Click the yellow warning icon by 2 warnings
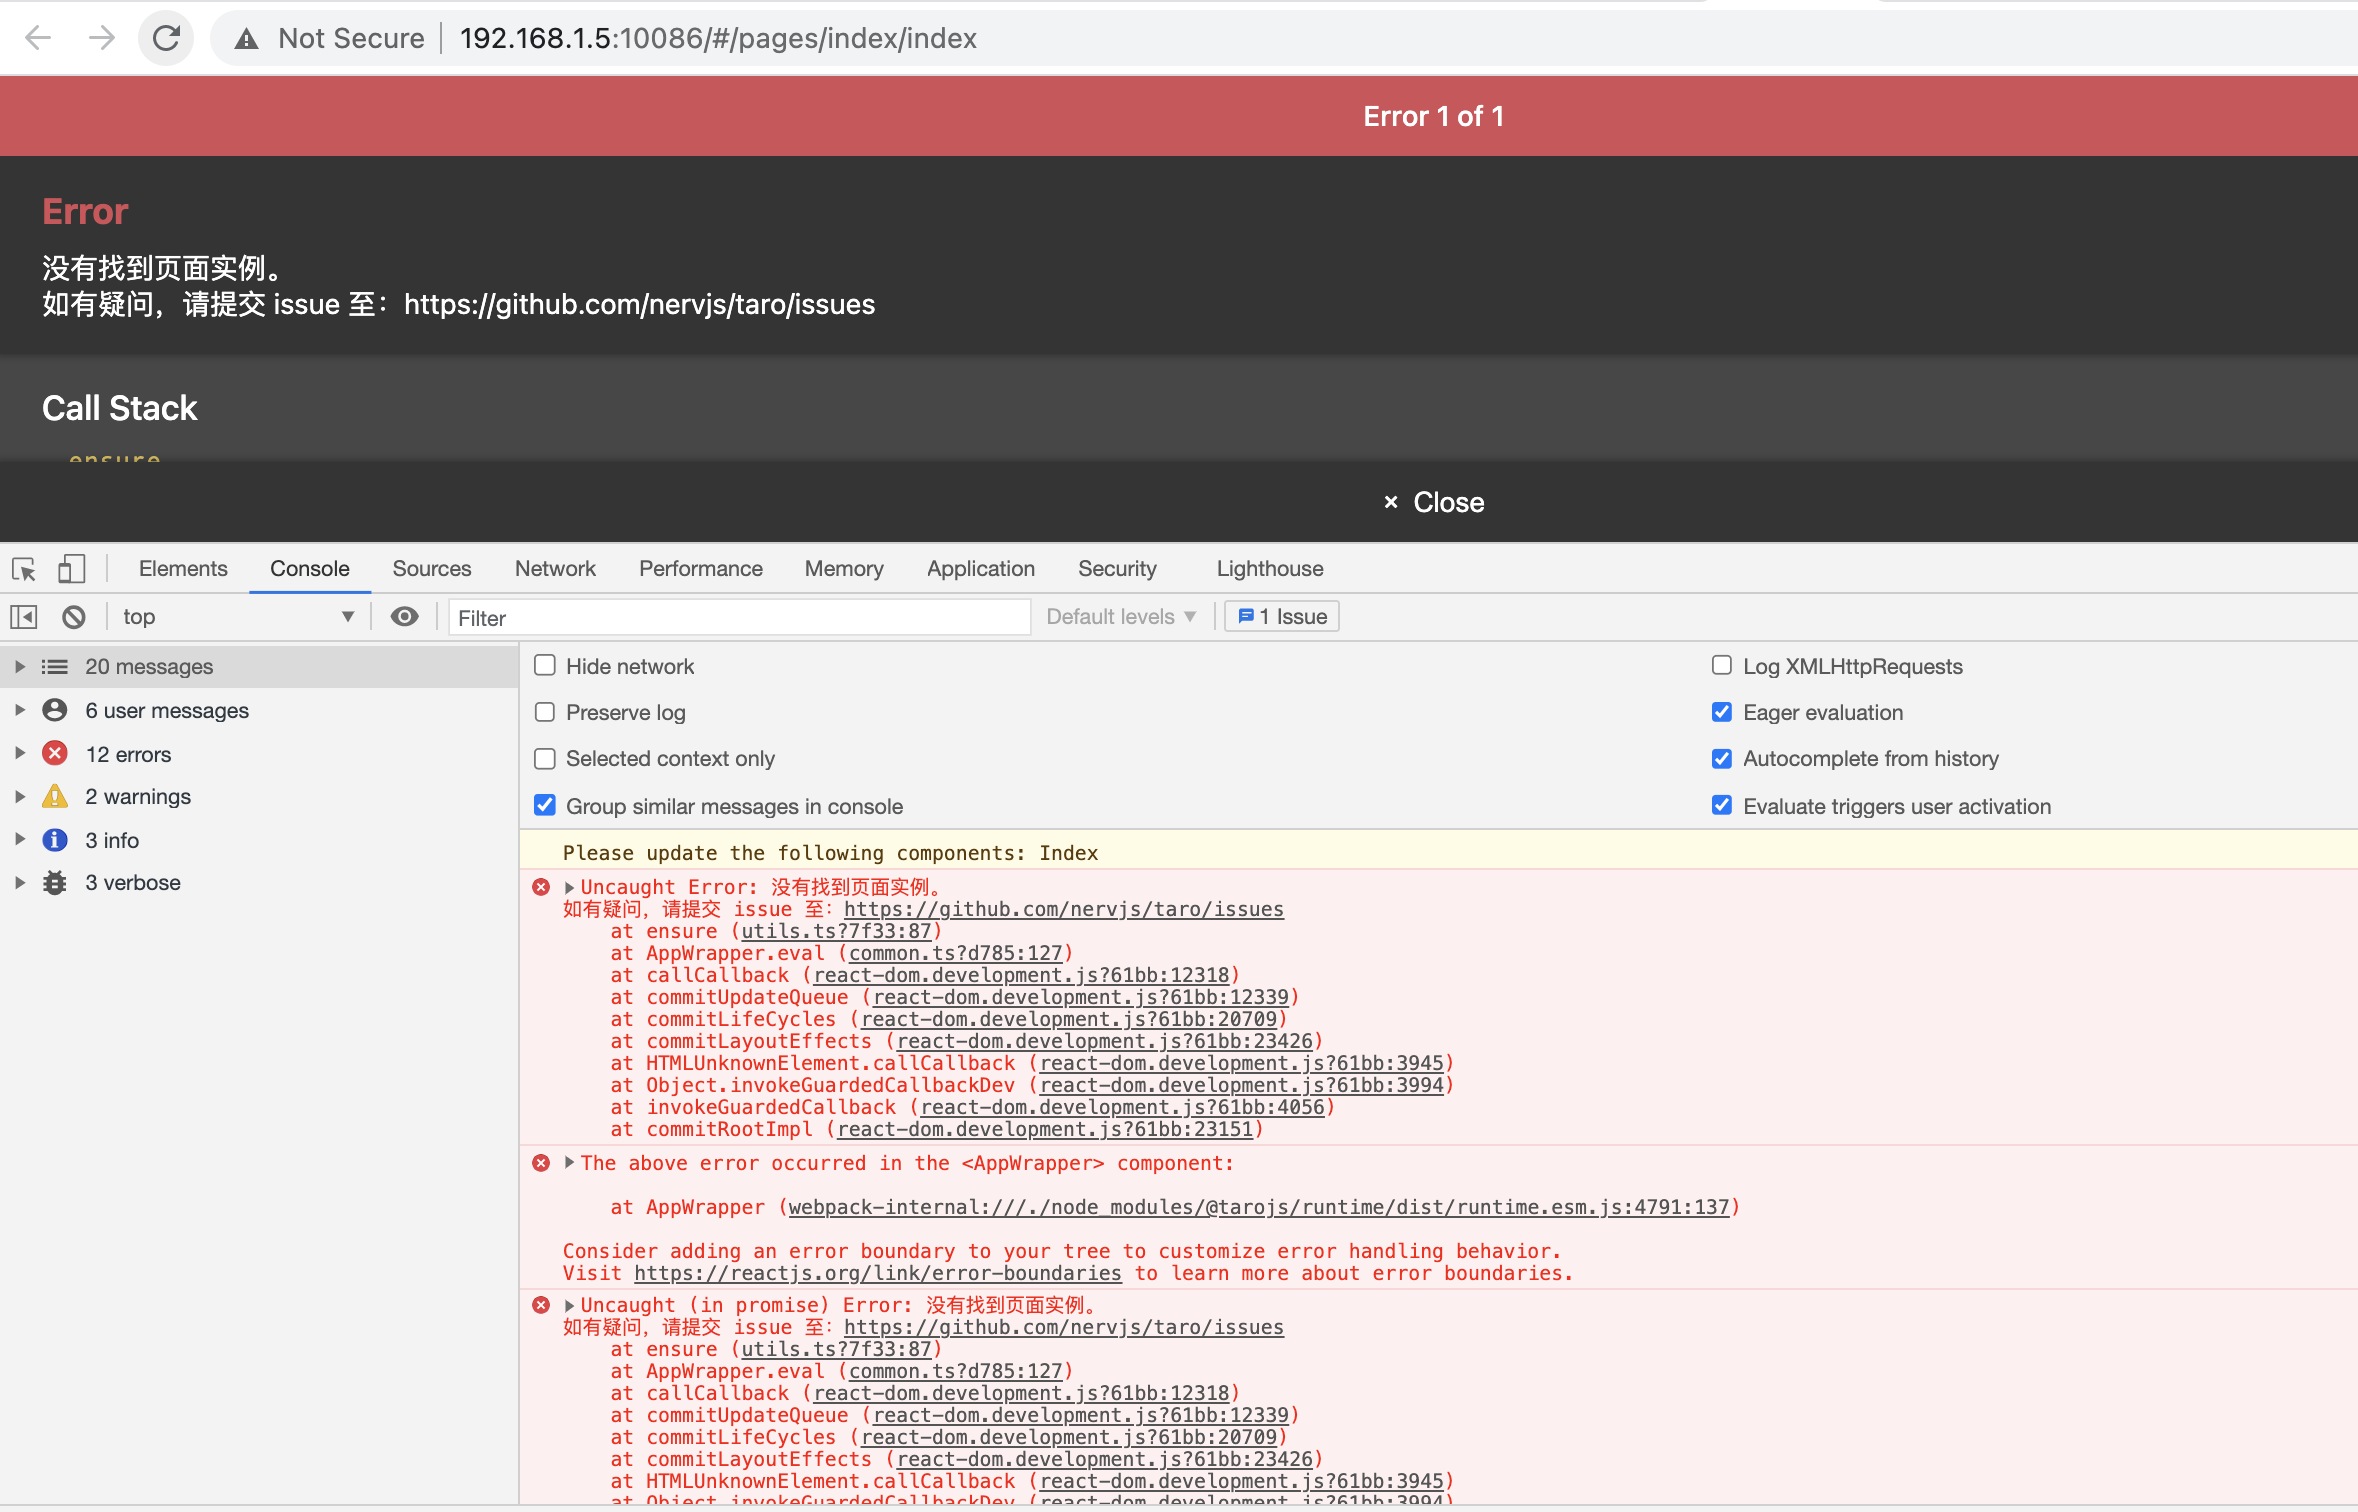 coord(55,795)
